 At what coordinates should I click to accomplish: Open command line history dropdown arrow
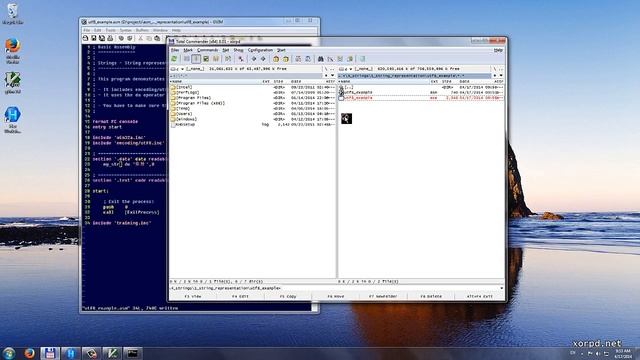[x=502, y=288]
